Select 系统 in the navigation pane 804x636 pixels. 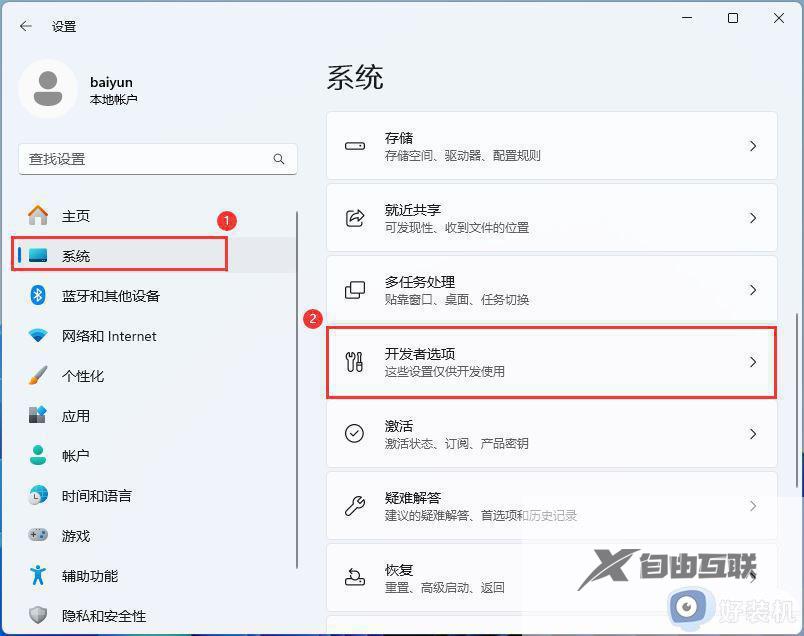pyautogui.click(x=75, y=255)
